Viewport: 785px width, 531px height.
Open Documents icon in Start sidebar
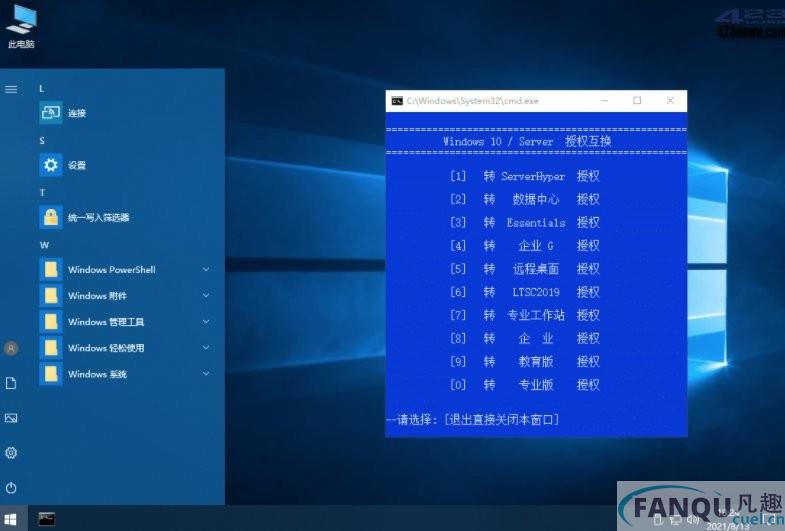click(x=11, y=383)
